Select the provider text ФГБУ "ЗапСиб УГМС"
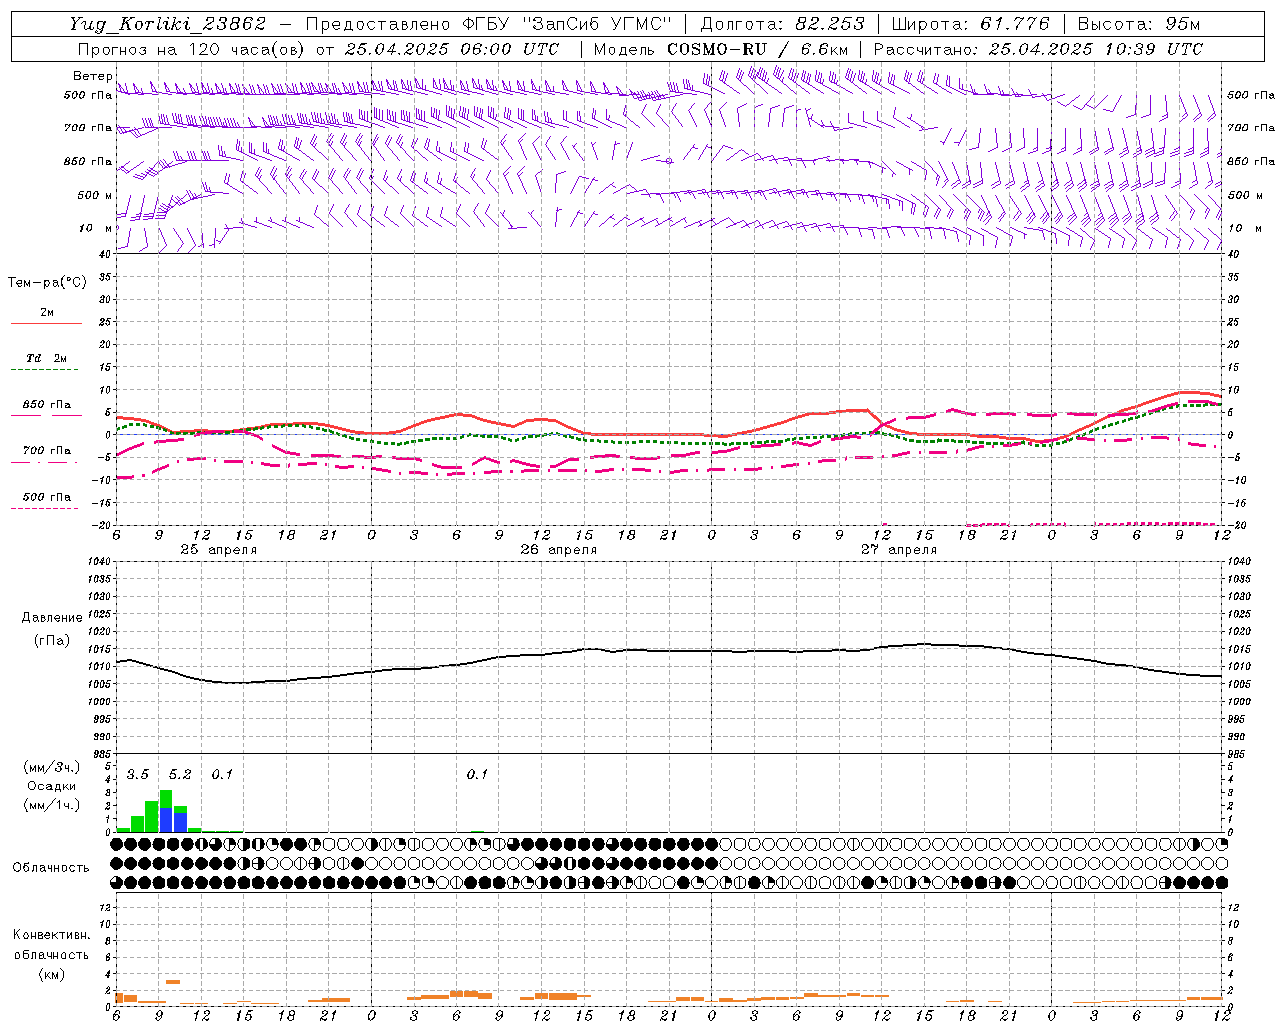The height and width of the screenshot is (1024, 1280). [567, 24]
